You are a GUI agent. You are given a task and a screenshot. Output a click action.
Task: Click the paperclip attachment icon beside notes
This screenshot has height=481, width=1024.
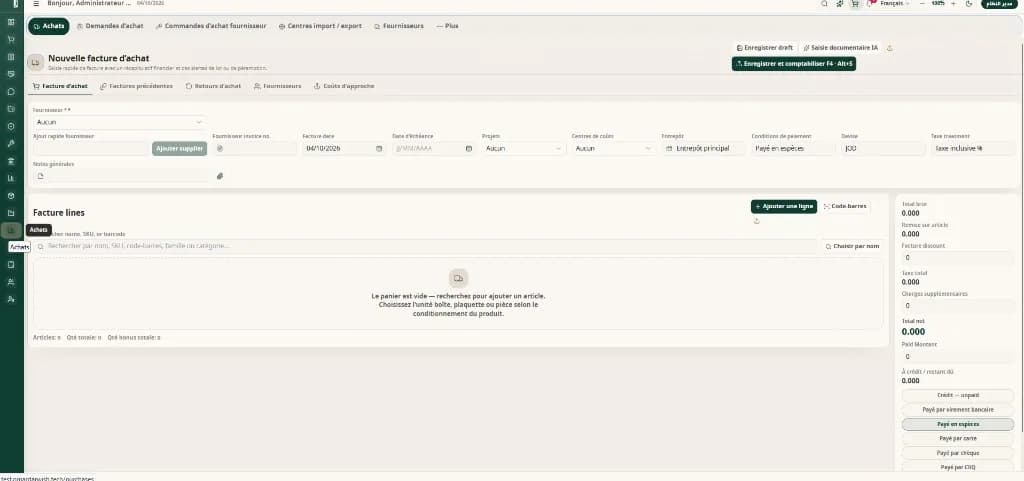coord(219,176)
